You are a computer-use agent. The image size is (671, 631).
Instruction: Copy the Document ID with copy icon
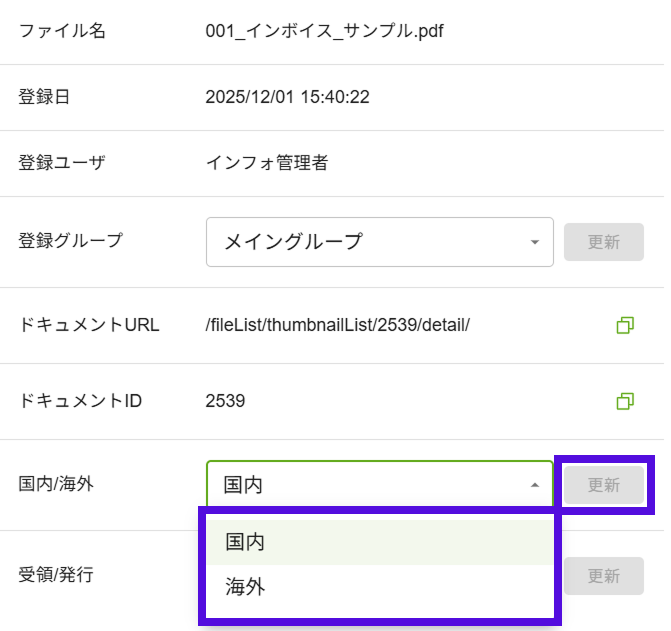[625, 401]
